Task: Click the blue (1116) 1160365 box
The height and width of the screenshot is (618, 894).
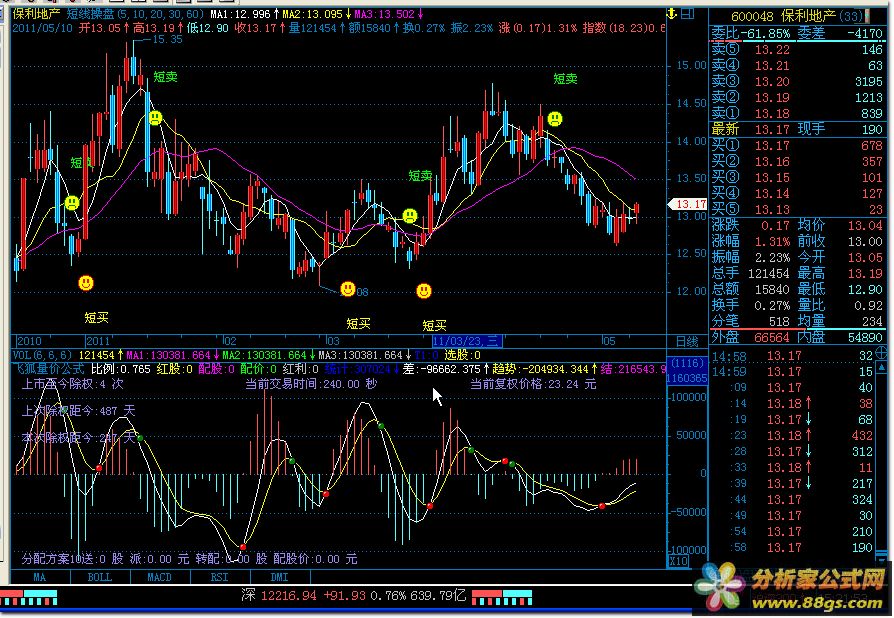Action: pos(687,371)
